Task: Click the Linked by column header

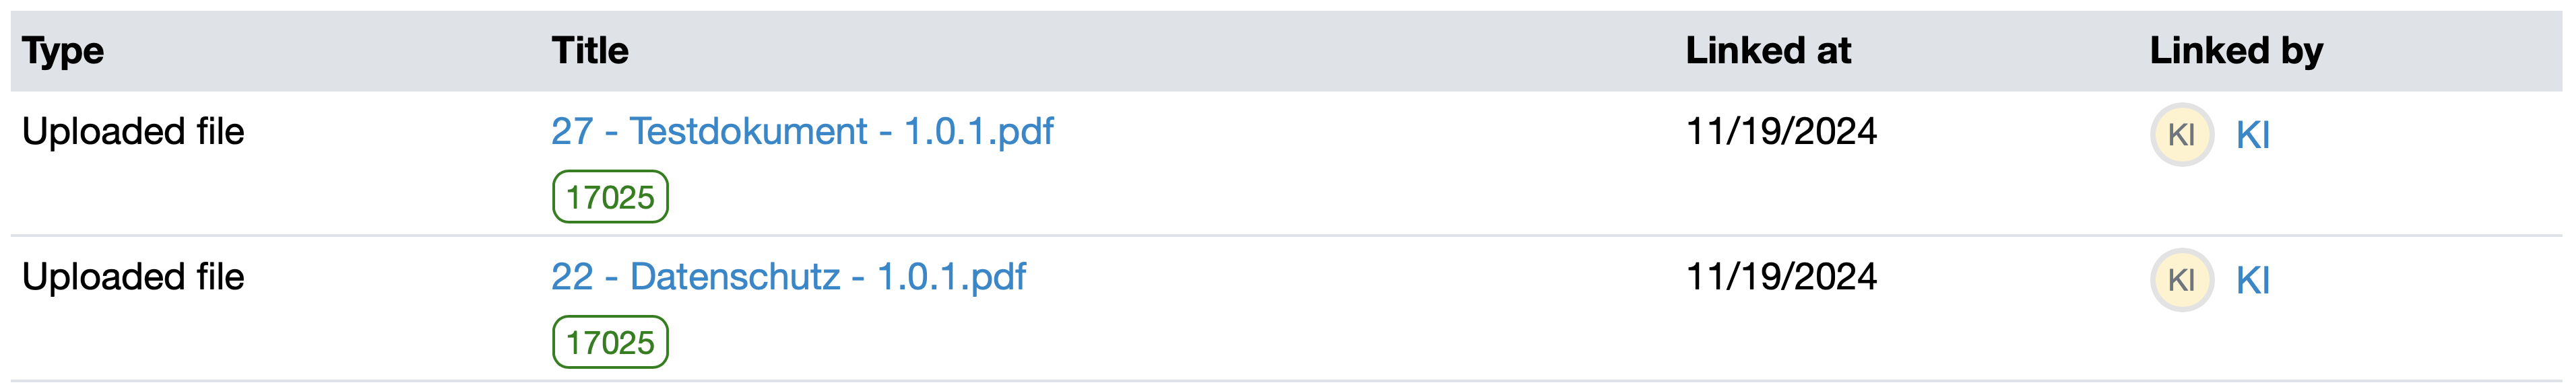Action: (2236, 51)
